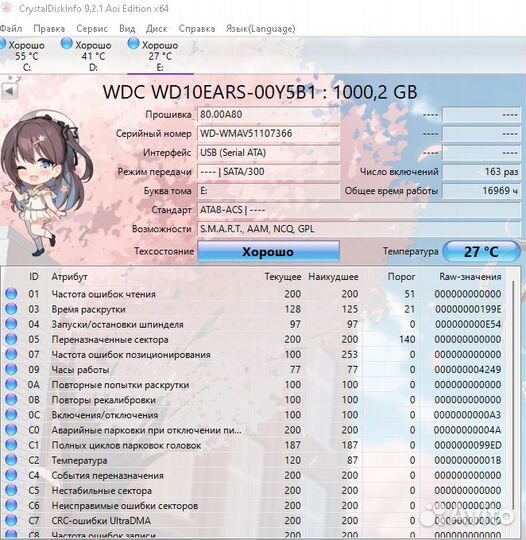Select the row Частота ошибок позиционирования
The height and width of the screenshot is (540, 526).
(x=253, y=354)
